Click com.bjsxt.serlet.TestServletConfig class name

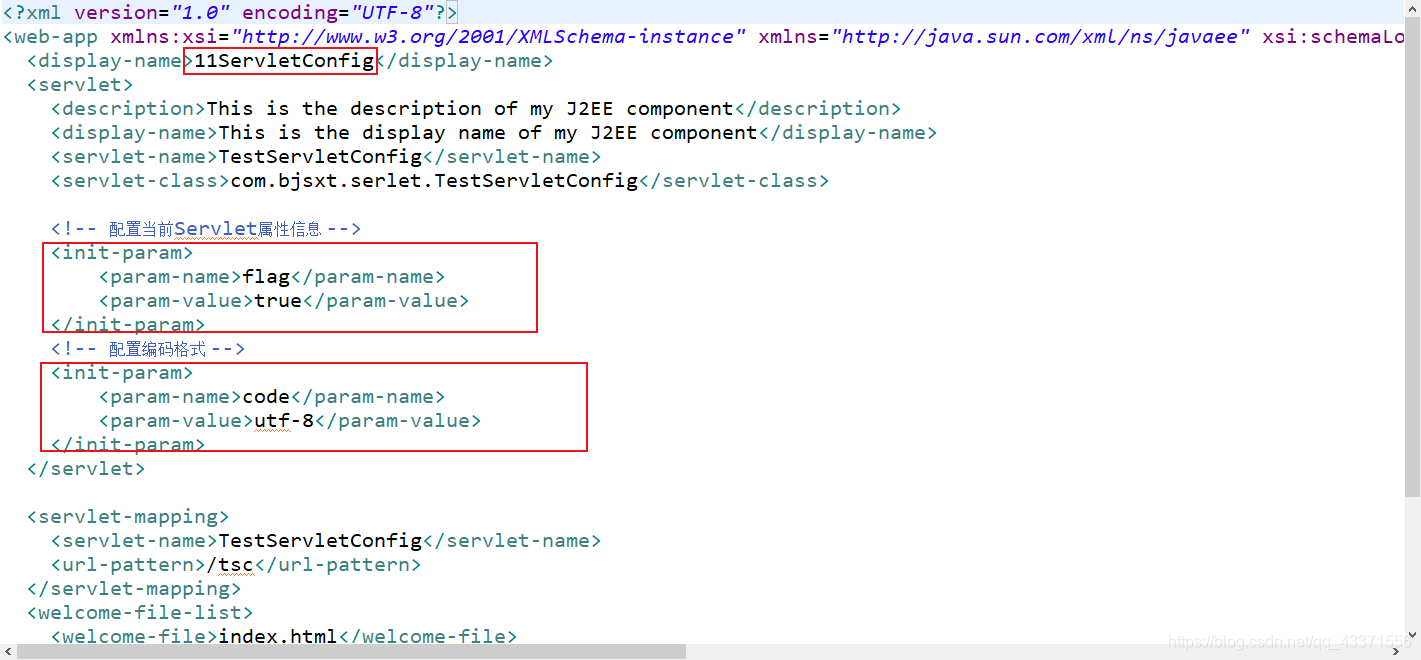(434, 181)
